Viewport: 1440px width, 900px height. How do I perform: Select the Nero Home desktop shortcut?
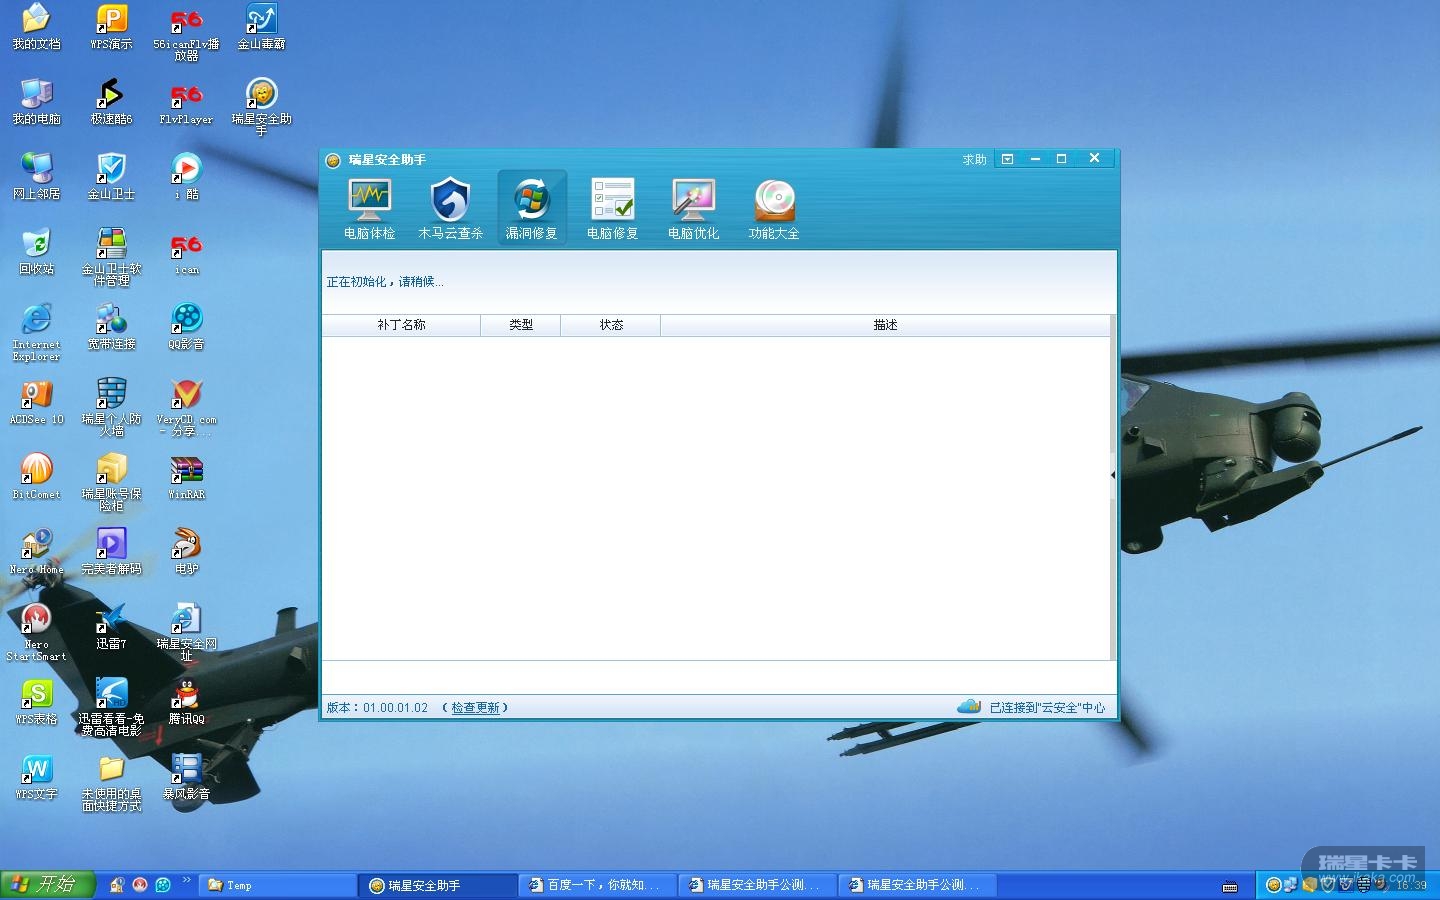[x=36, y=552]
